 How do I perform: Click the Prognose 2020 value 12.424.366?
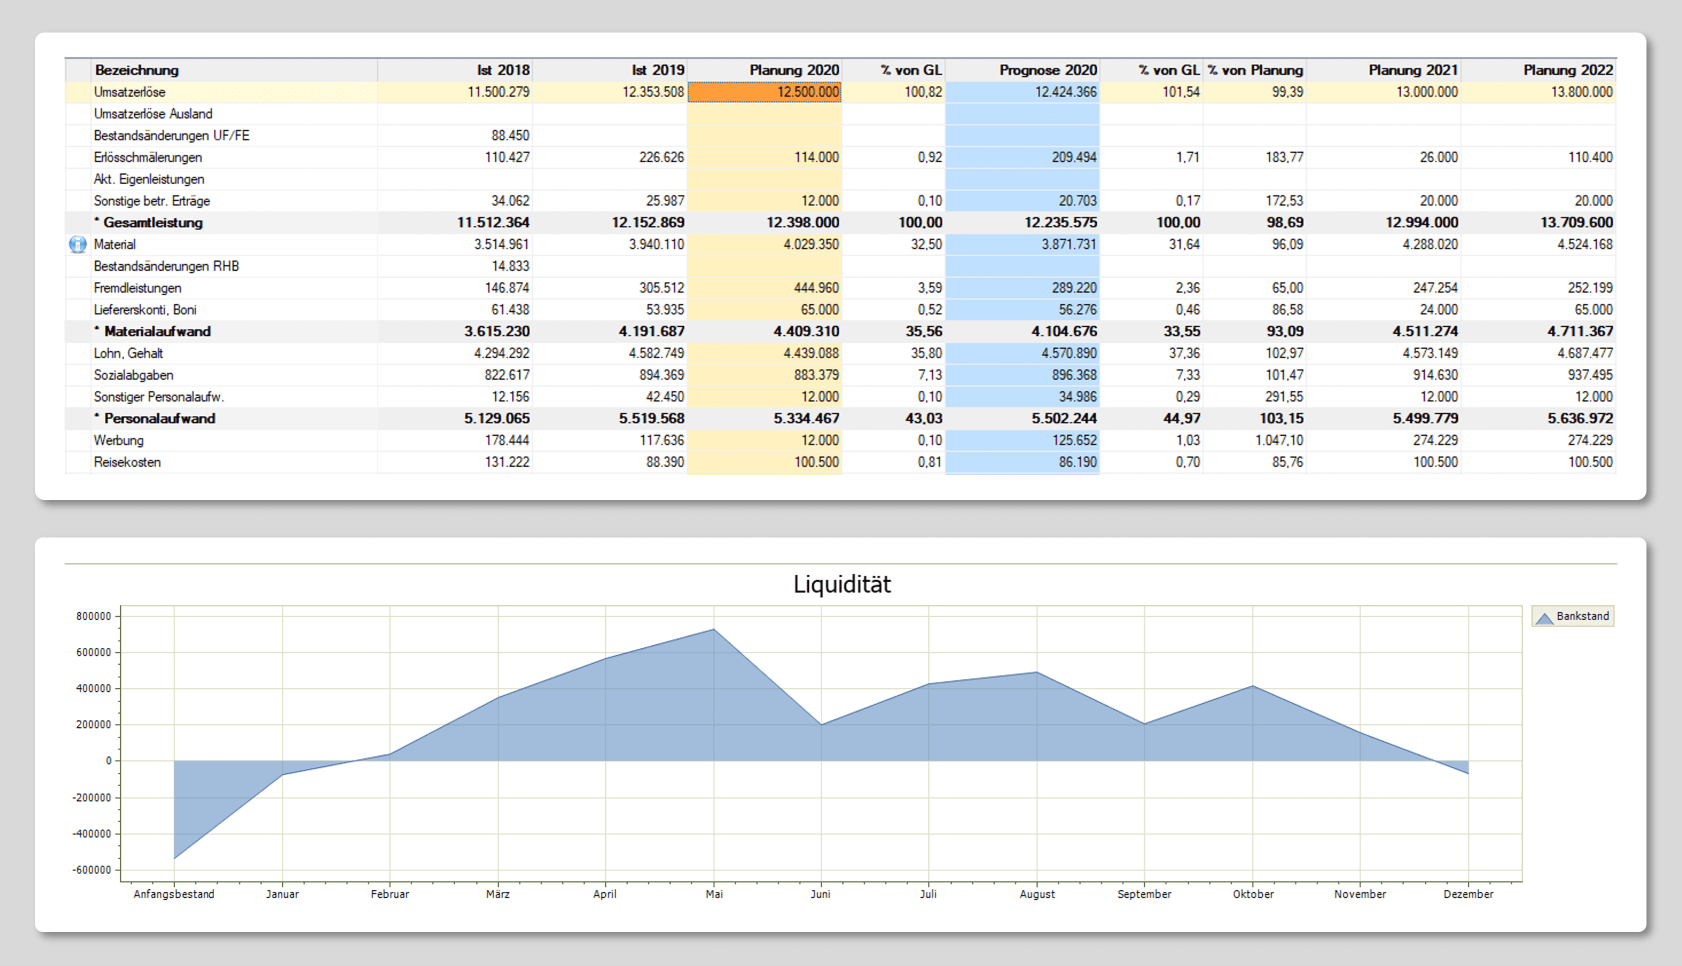(1065, 92)
